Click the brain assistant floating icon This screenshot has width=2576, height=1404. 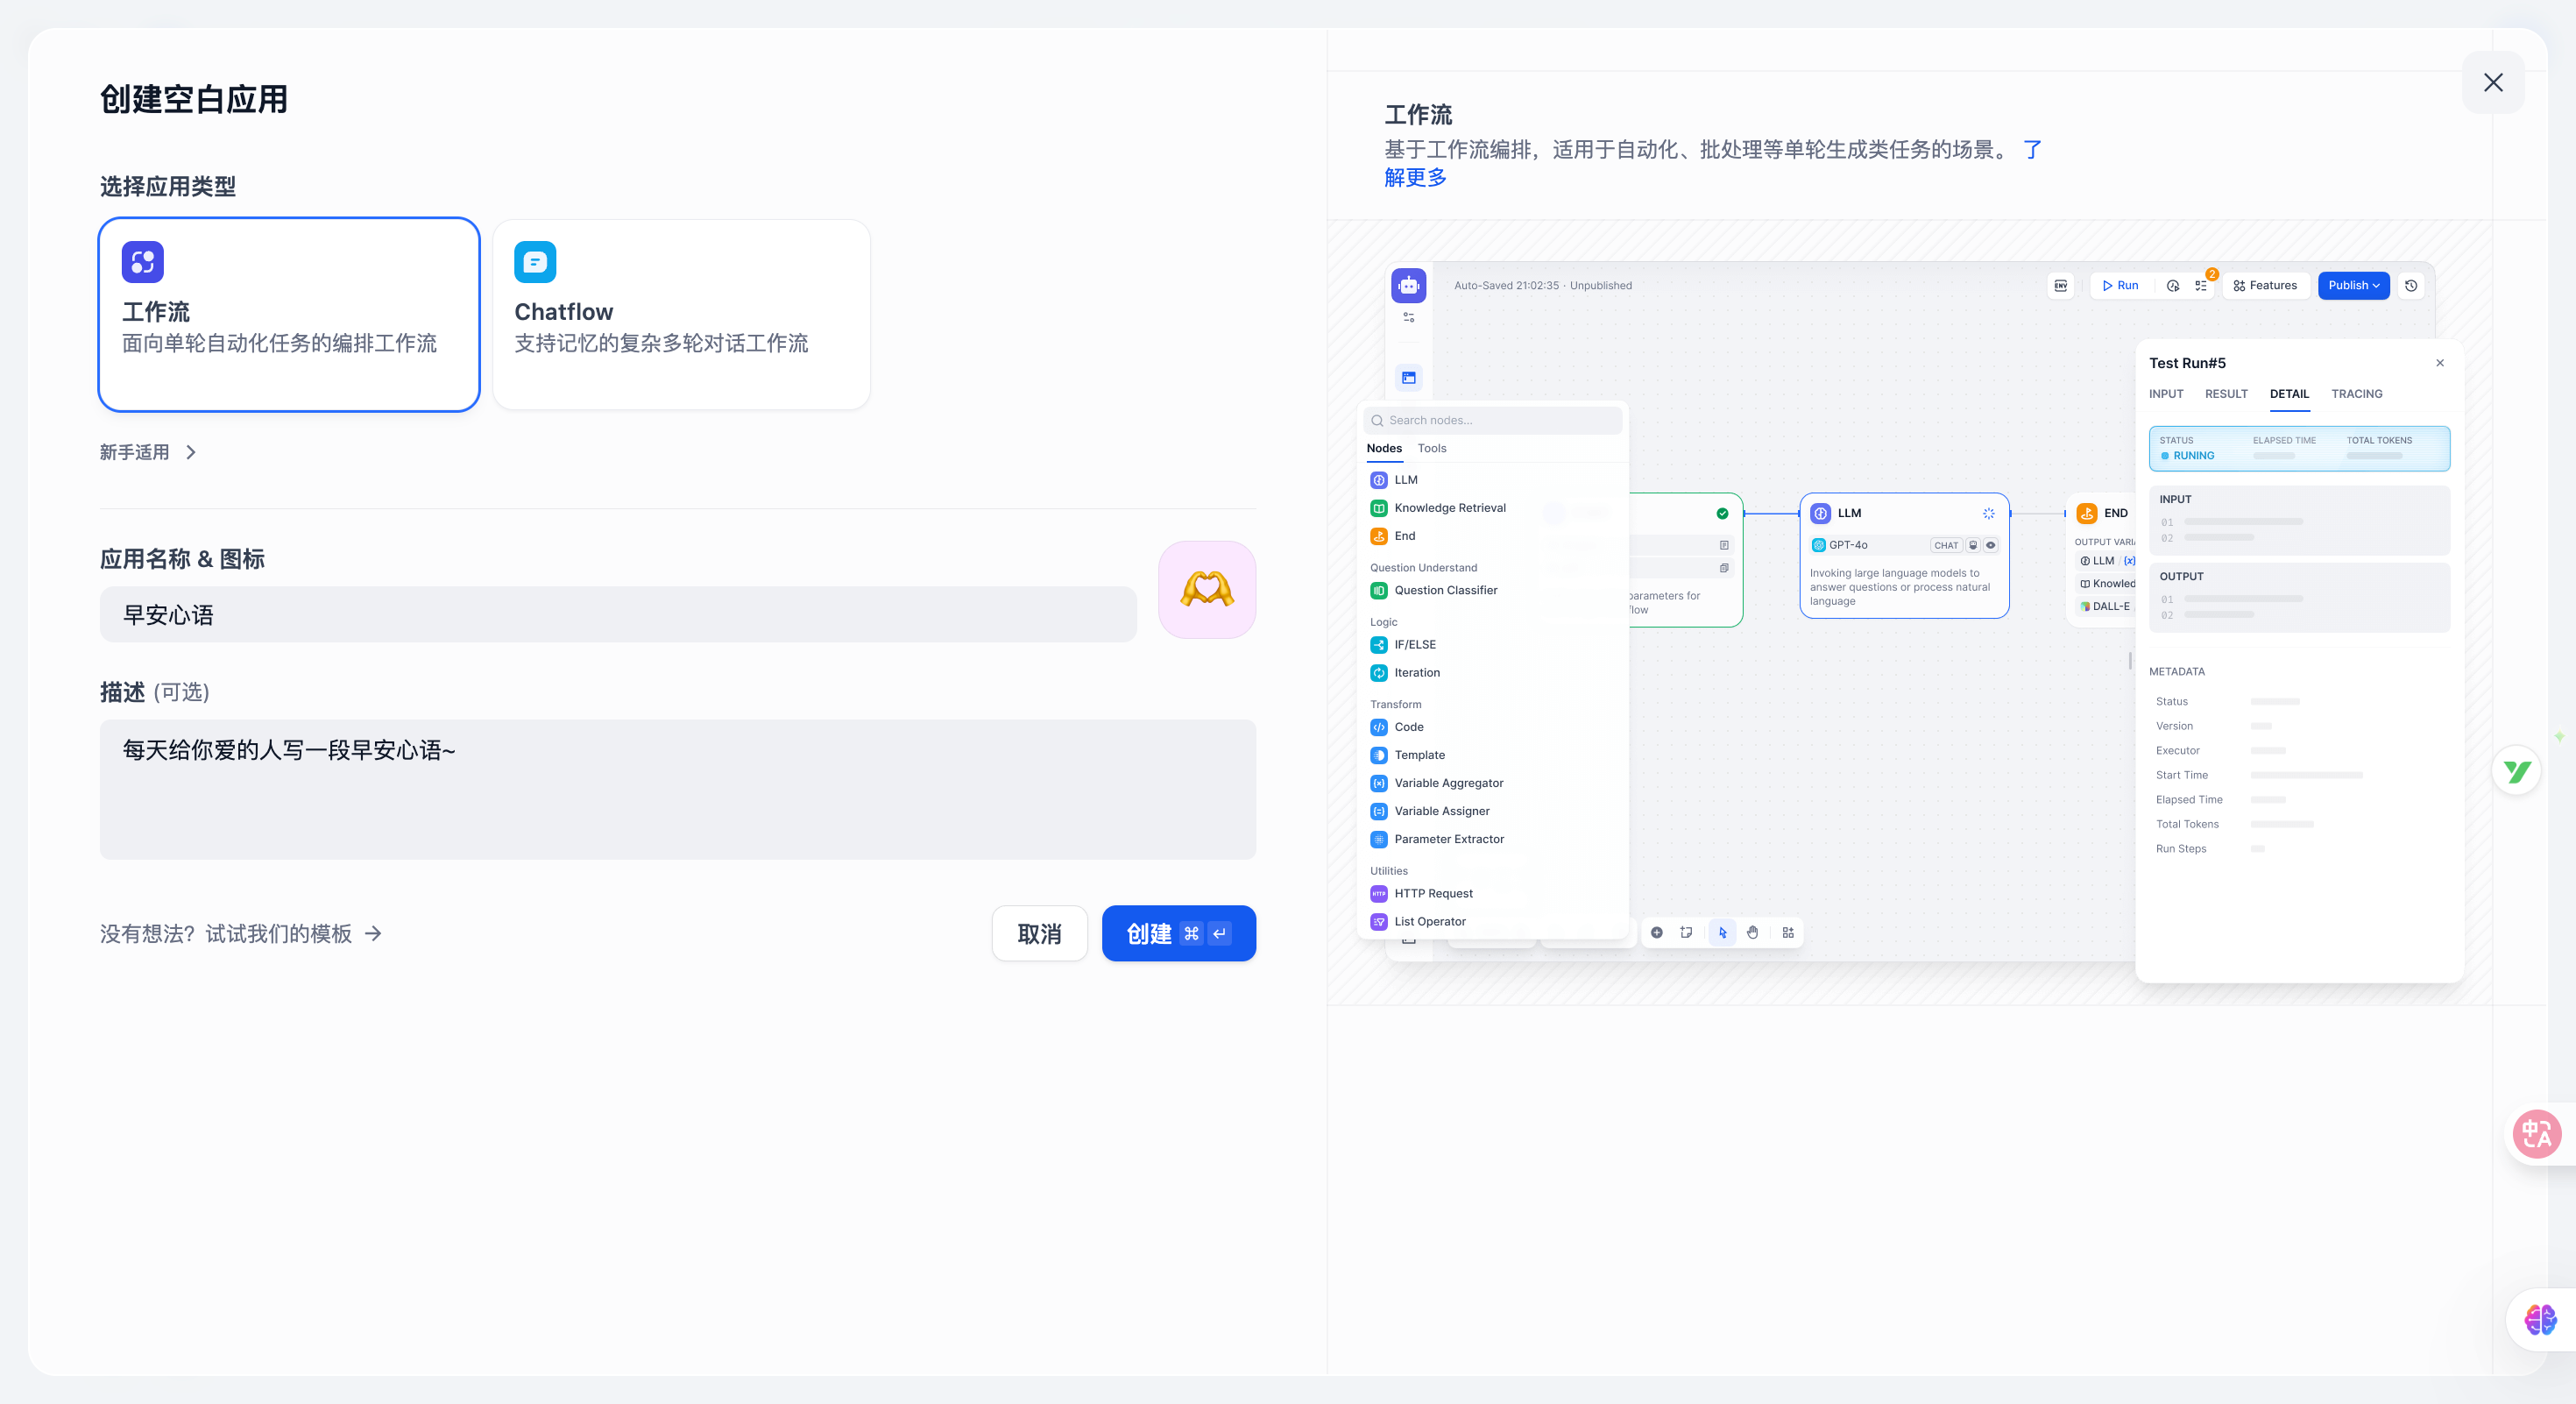[2540, 1319]
